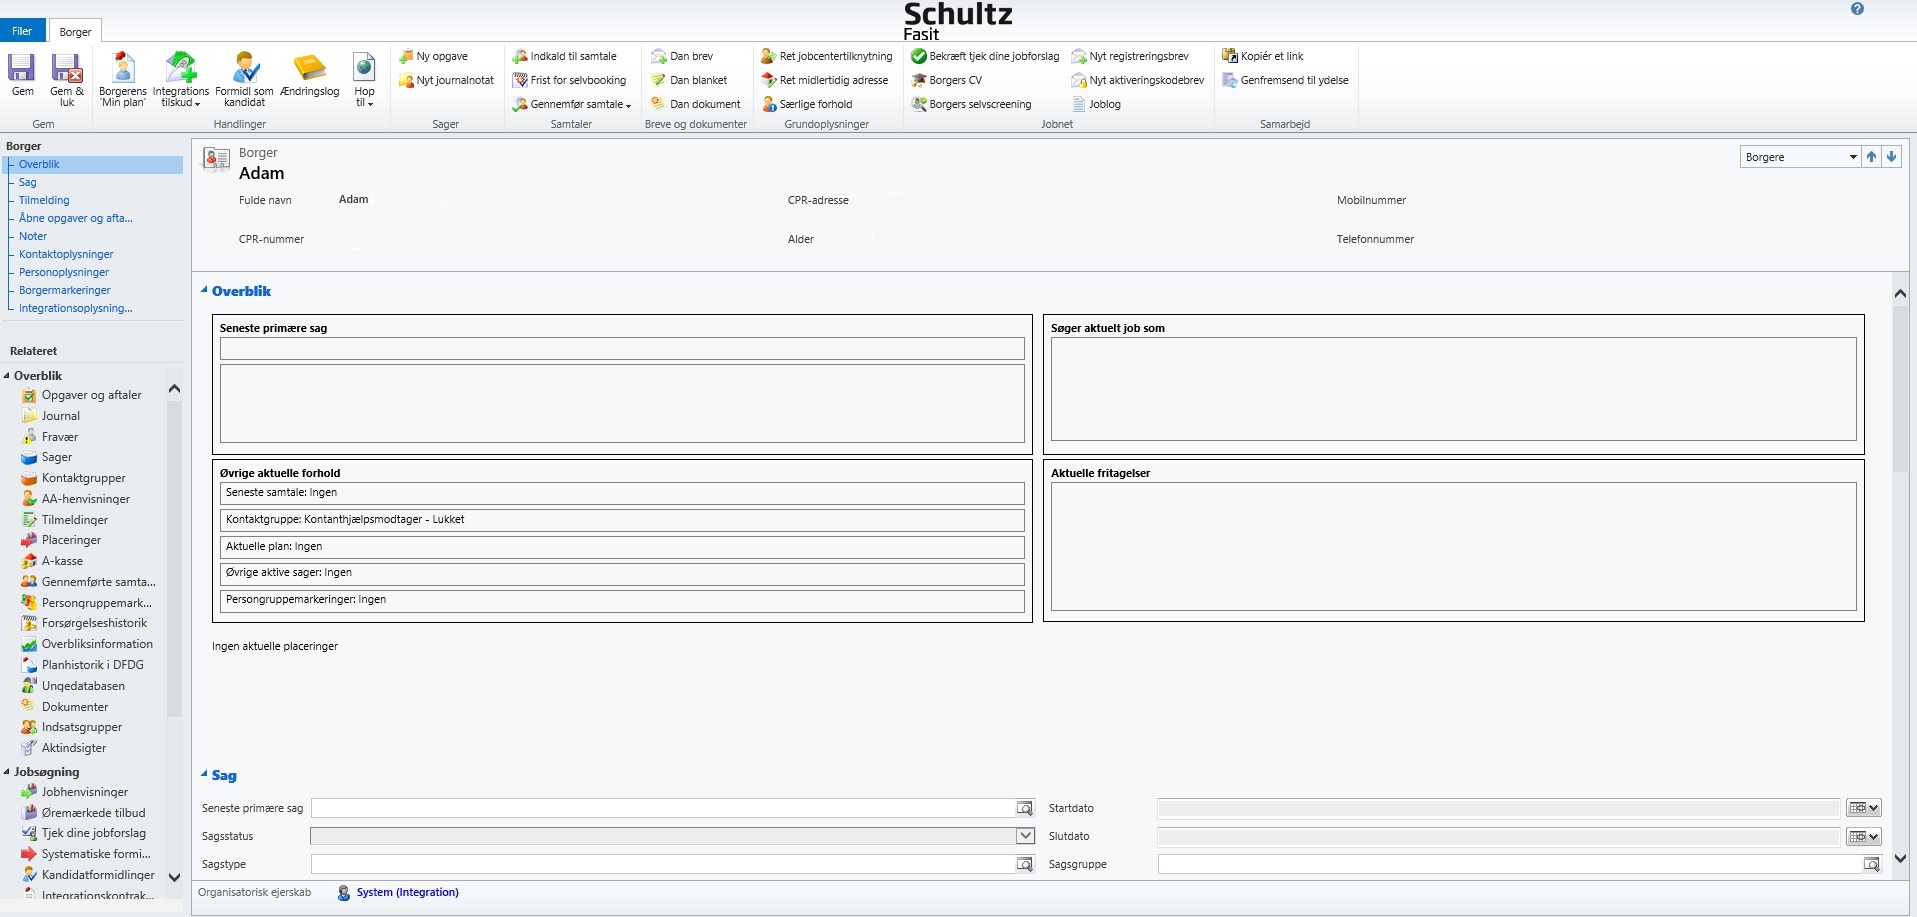Click Ret midlertidig adresse
This screenshot has height=917, width=1917.
825,80
